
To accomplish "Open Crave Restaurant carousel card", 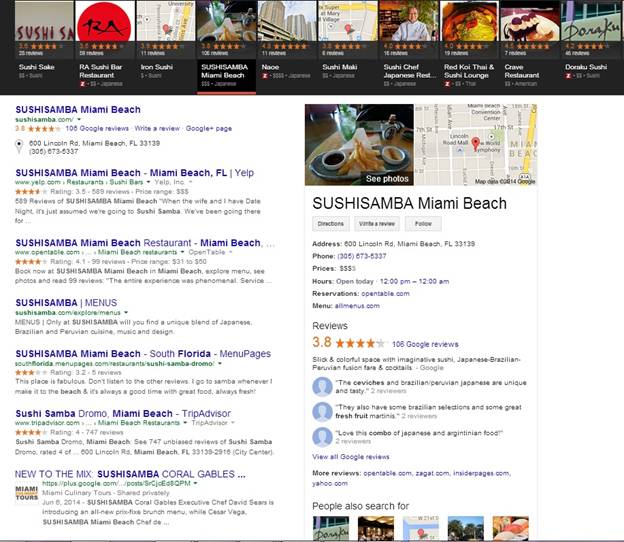I will pos(530,46).
